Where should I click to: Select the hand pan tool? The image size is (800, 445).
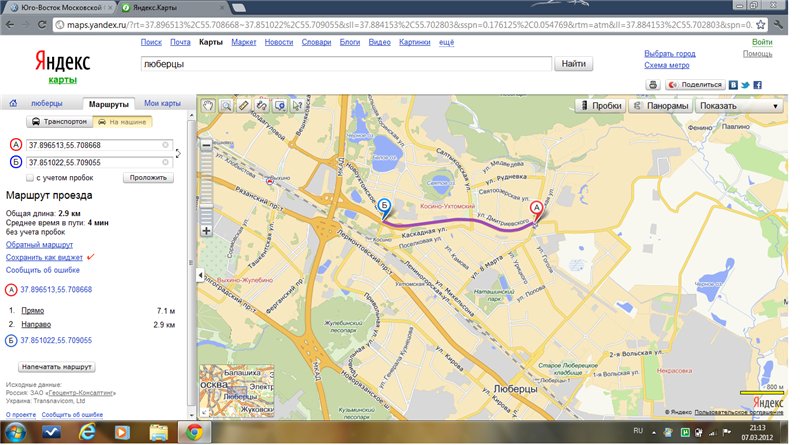[209, 105]
